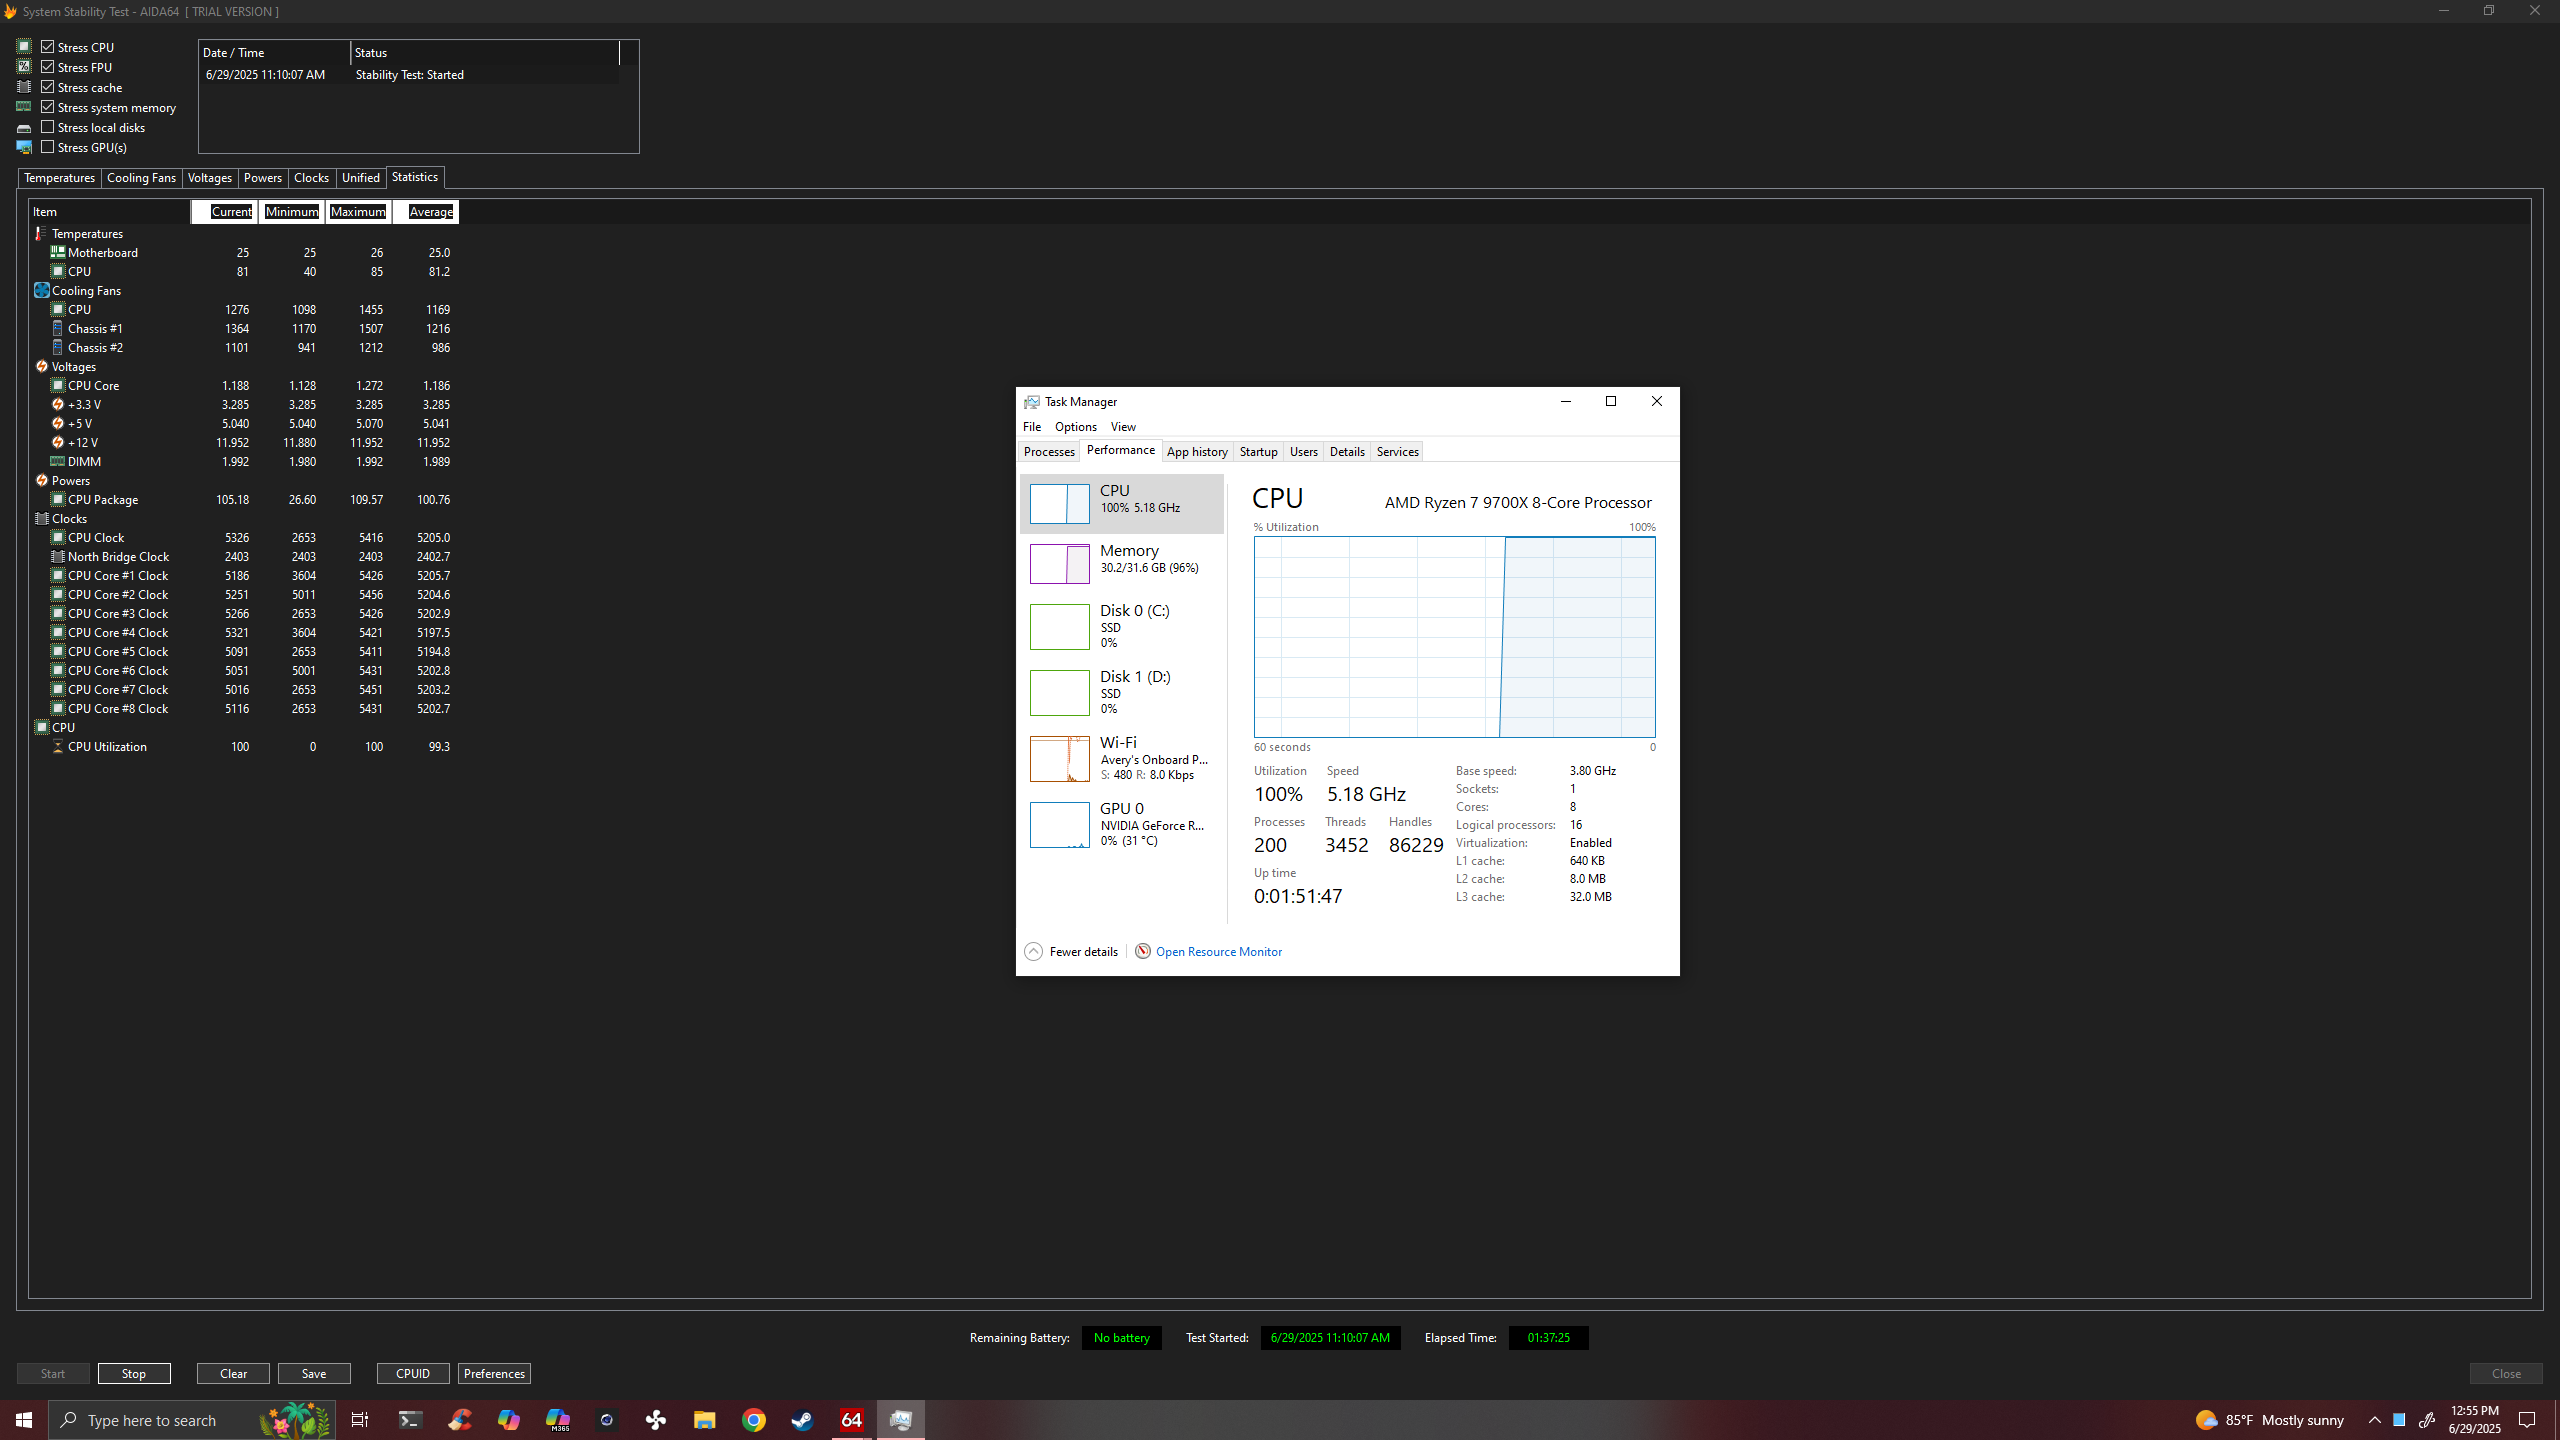Open the App history tab
The height and width of the screenshot is (1440, 2560).
pos(1197,452)
